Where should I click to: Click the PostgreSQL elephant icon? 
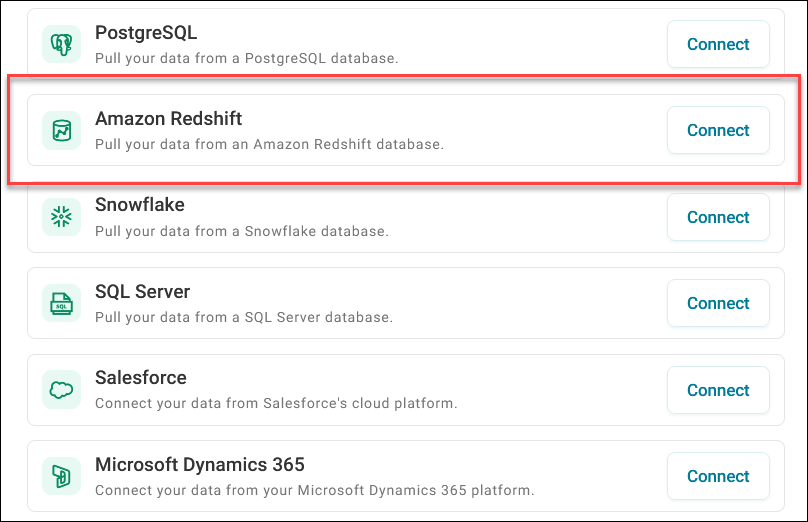[61, 44]
